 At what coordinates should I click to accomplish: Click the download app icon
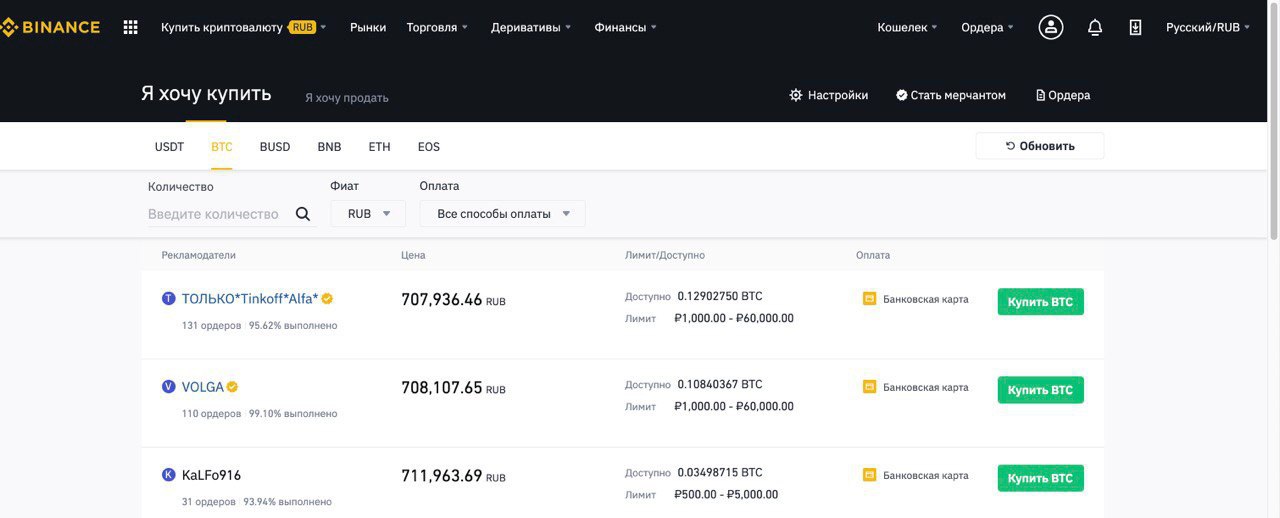pos(1135,27)
